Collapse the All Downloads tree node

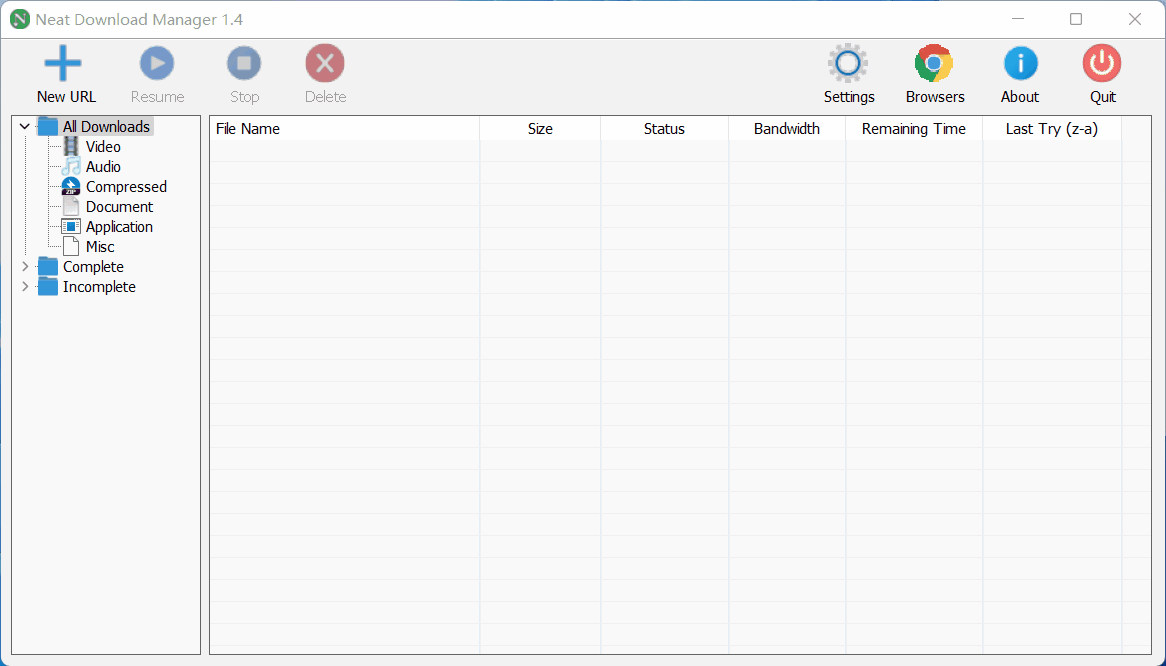pyautogui.click(x=25, y=126)
